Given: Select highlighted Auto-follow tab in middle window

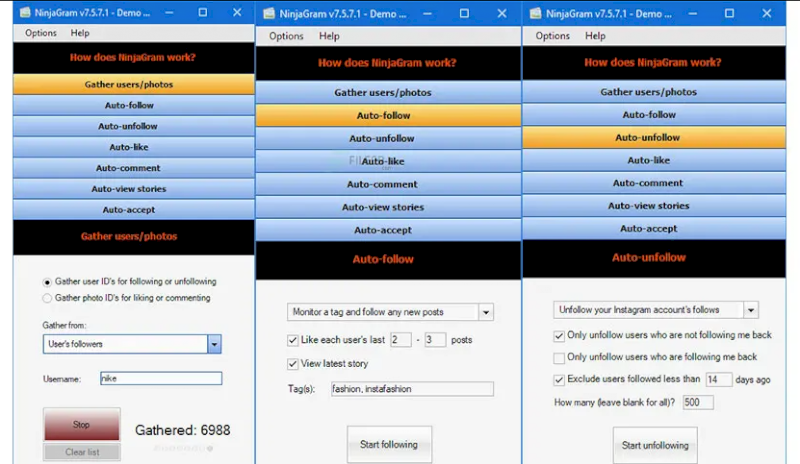Looking at the screenshot, I should point(388,115).
